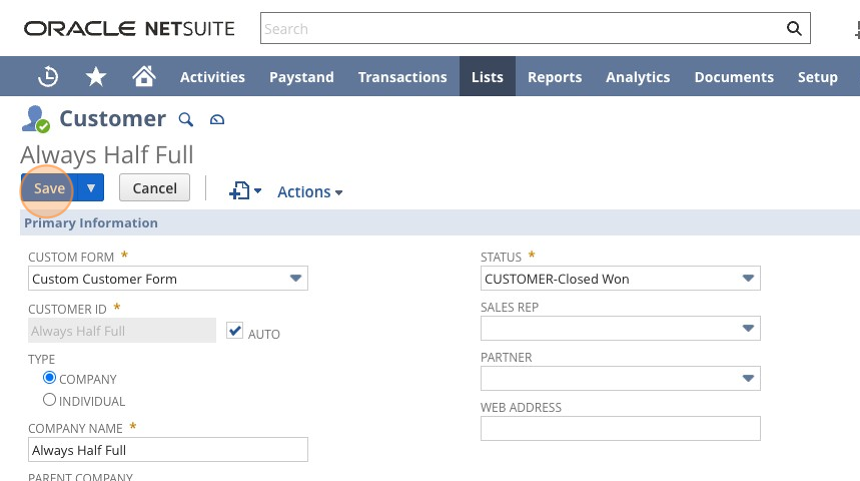Expand the Sales Rep dropdown

click(620, 329)
